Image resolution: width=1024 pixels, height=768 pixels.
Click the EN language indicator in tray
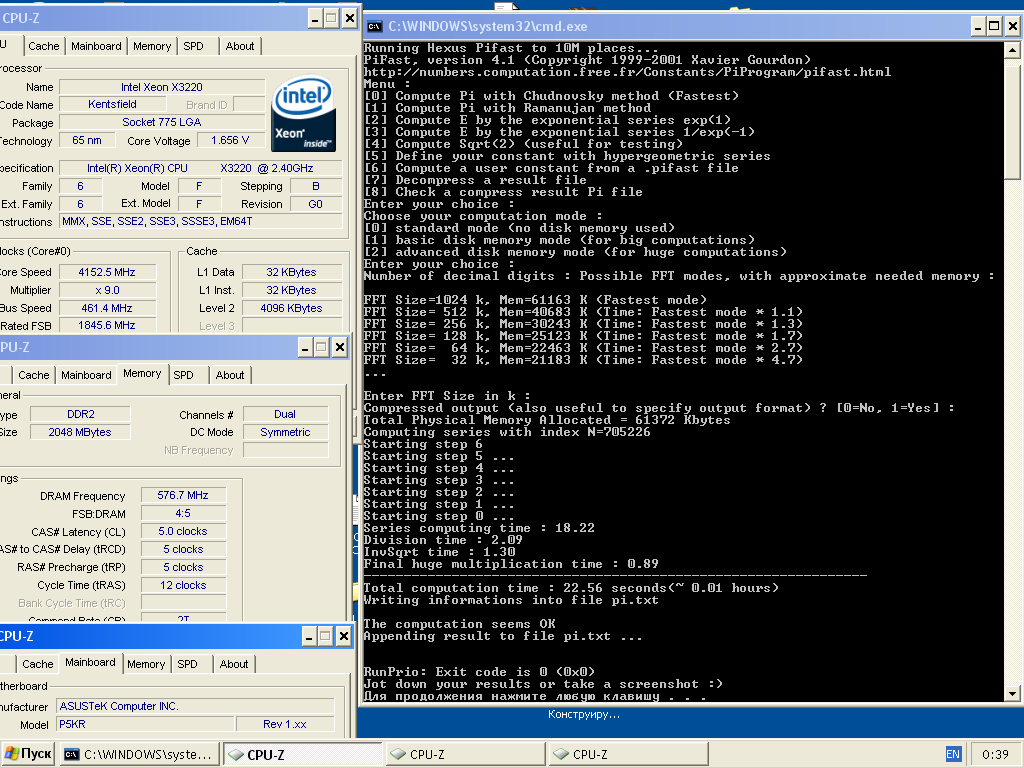[953, 754]
